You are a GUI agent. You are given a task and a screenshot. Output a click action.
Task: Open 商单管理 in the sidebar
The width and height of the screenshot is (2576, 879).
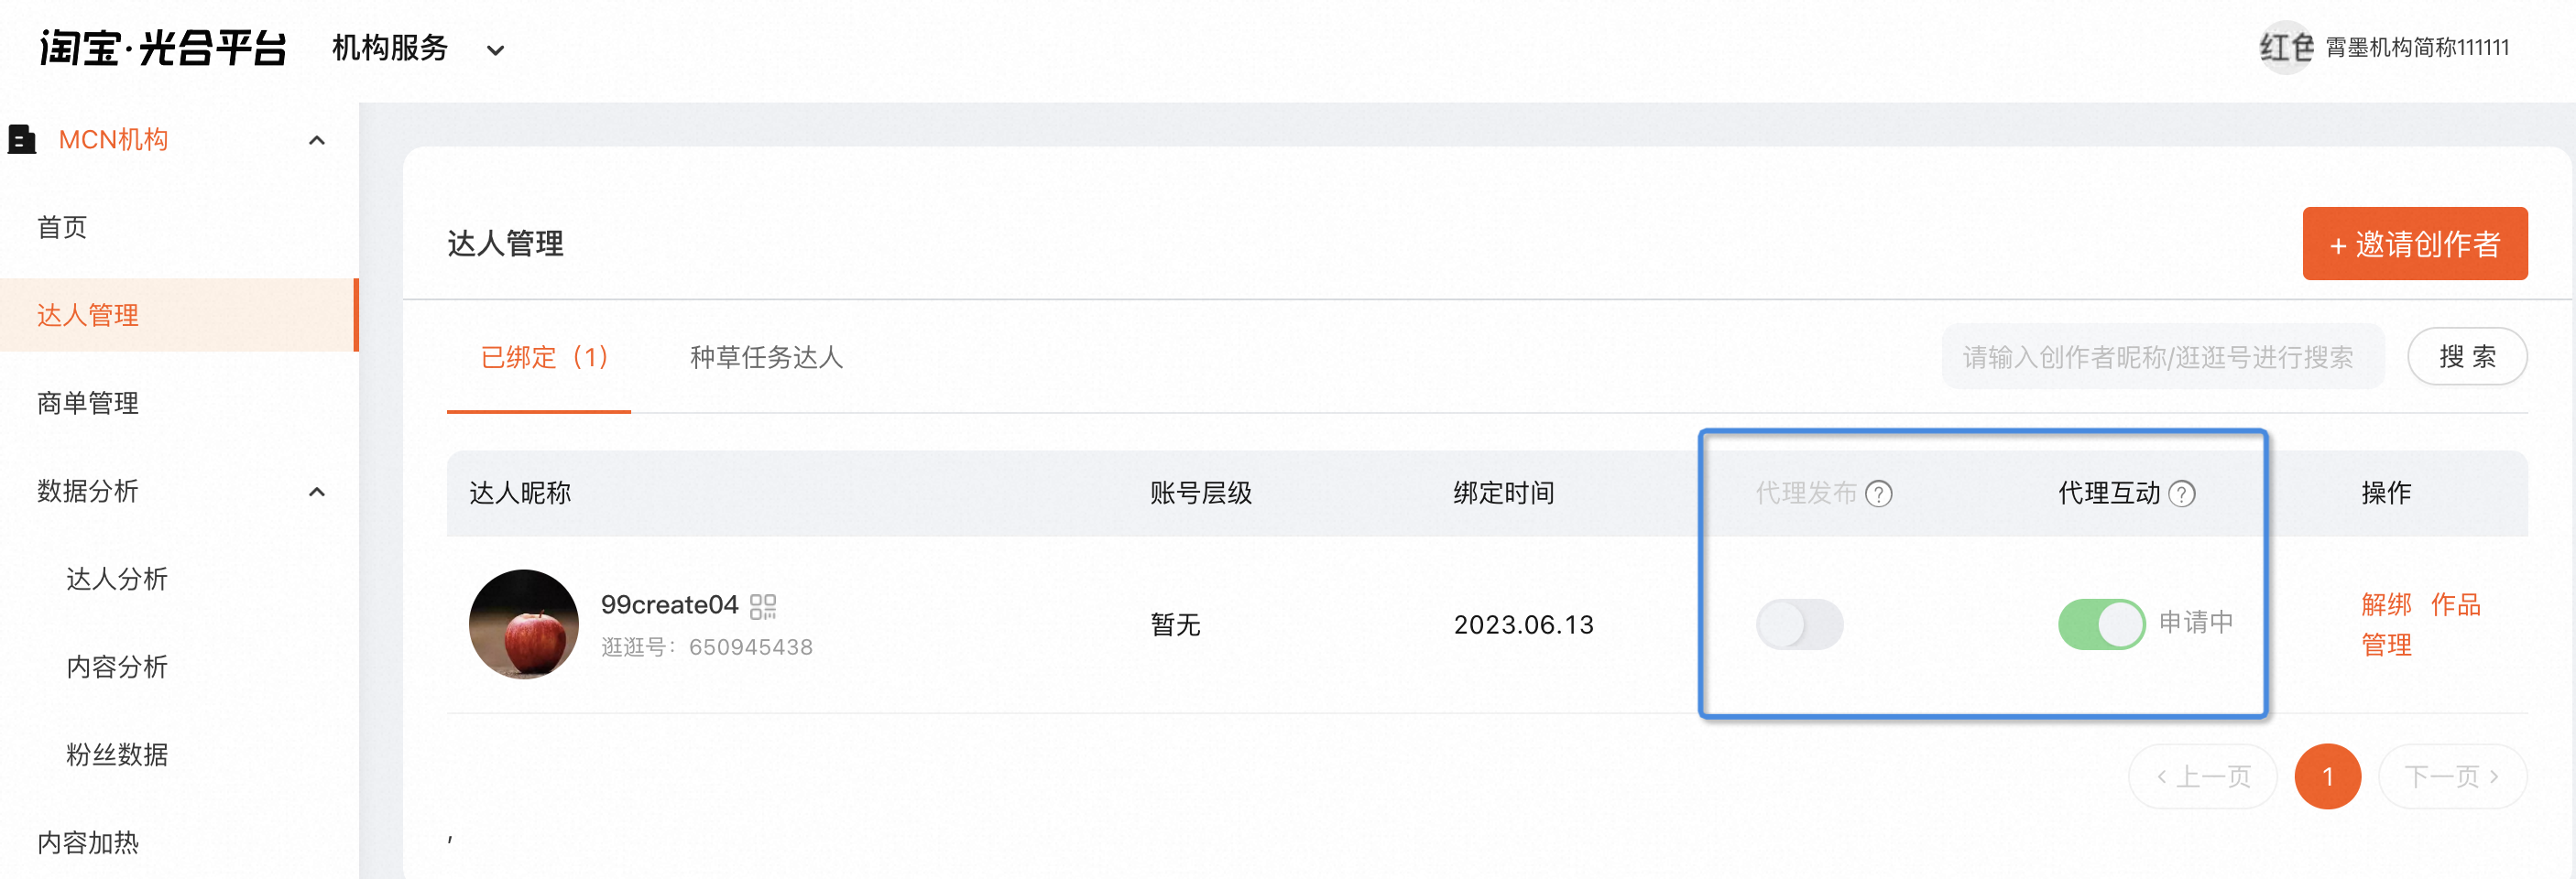[88, 403]
